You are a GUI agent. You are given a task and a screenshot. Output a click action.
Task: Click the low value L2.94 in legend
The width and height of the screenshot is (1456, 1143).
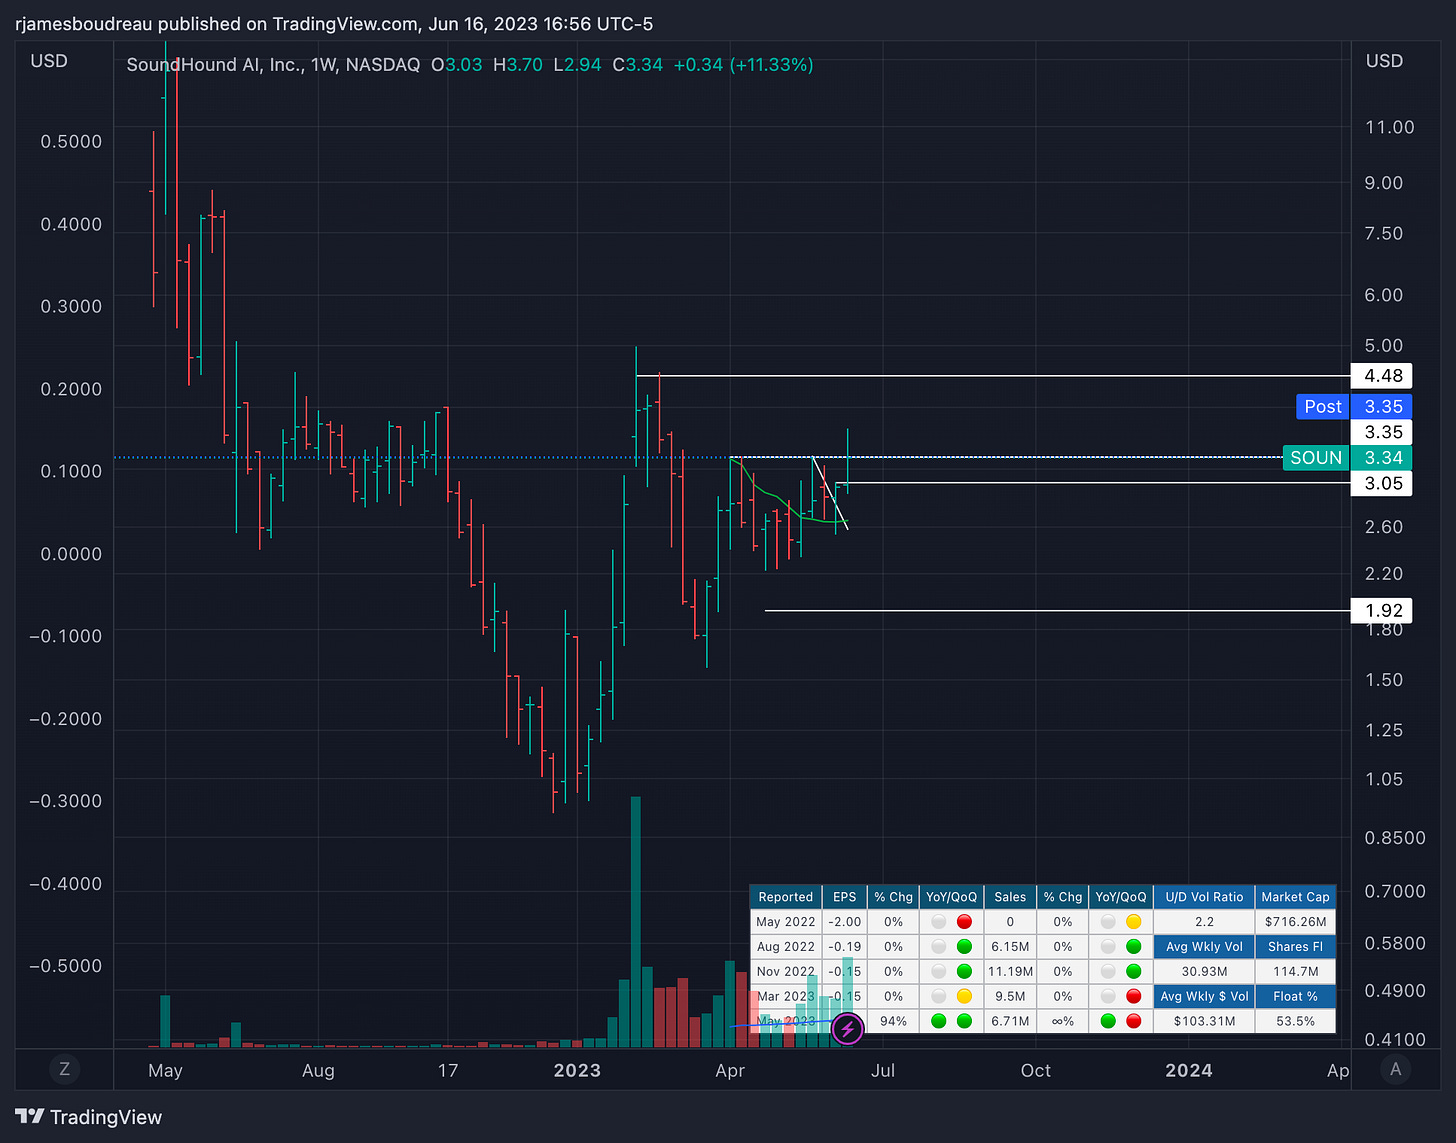coord(577,65)
